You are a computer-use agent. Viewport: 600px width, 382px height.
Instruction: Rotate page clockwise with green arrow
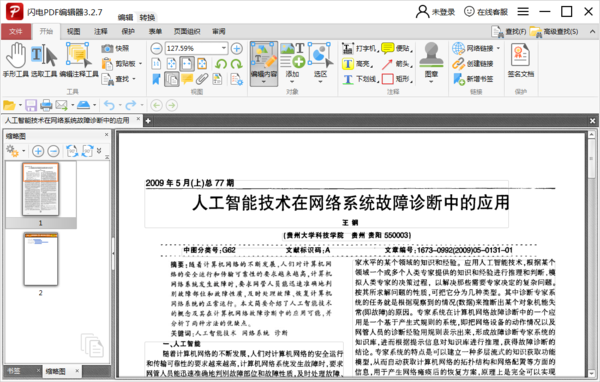tap(237, 64)
